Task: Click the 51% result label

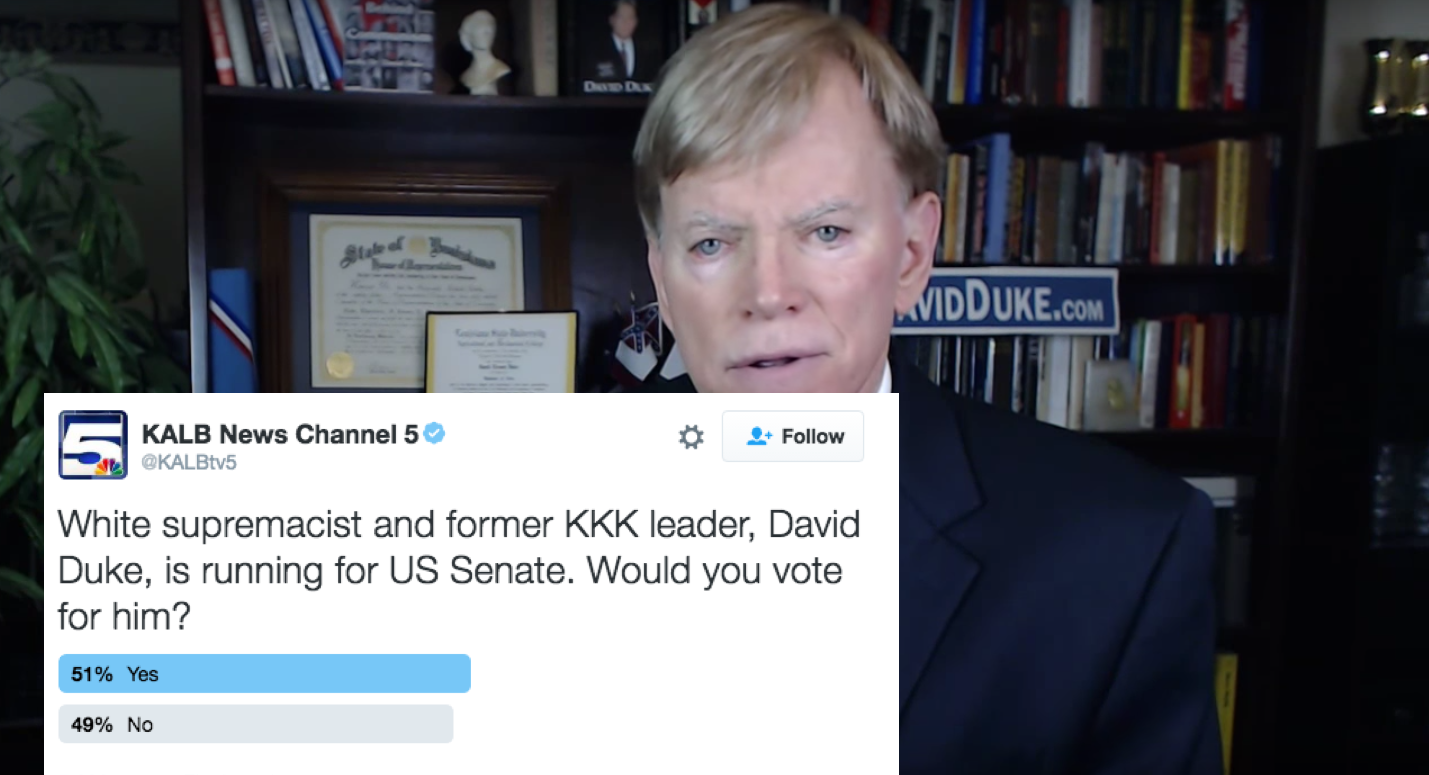Action: [92, 674]
